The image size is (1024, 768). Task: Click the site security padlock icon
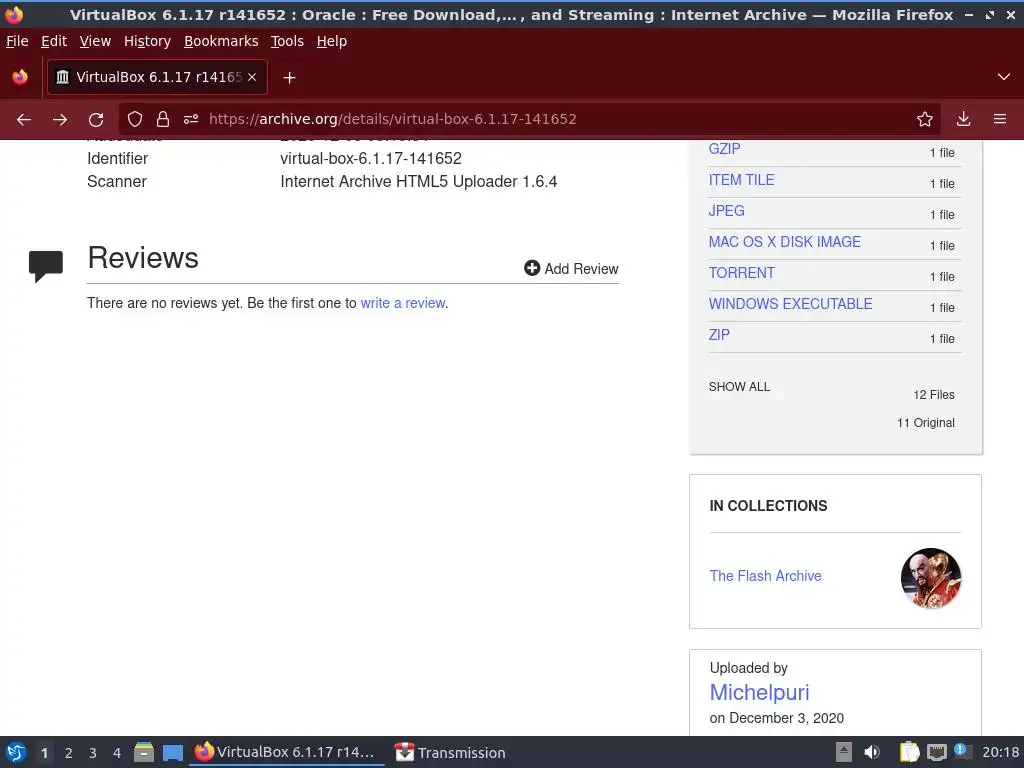pyautogui.click(x=163, y=120)
